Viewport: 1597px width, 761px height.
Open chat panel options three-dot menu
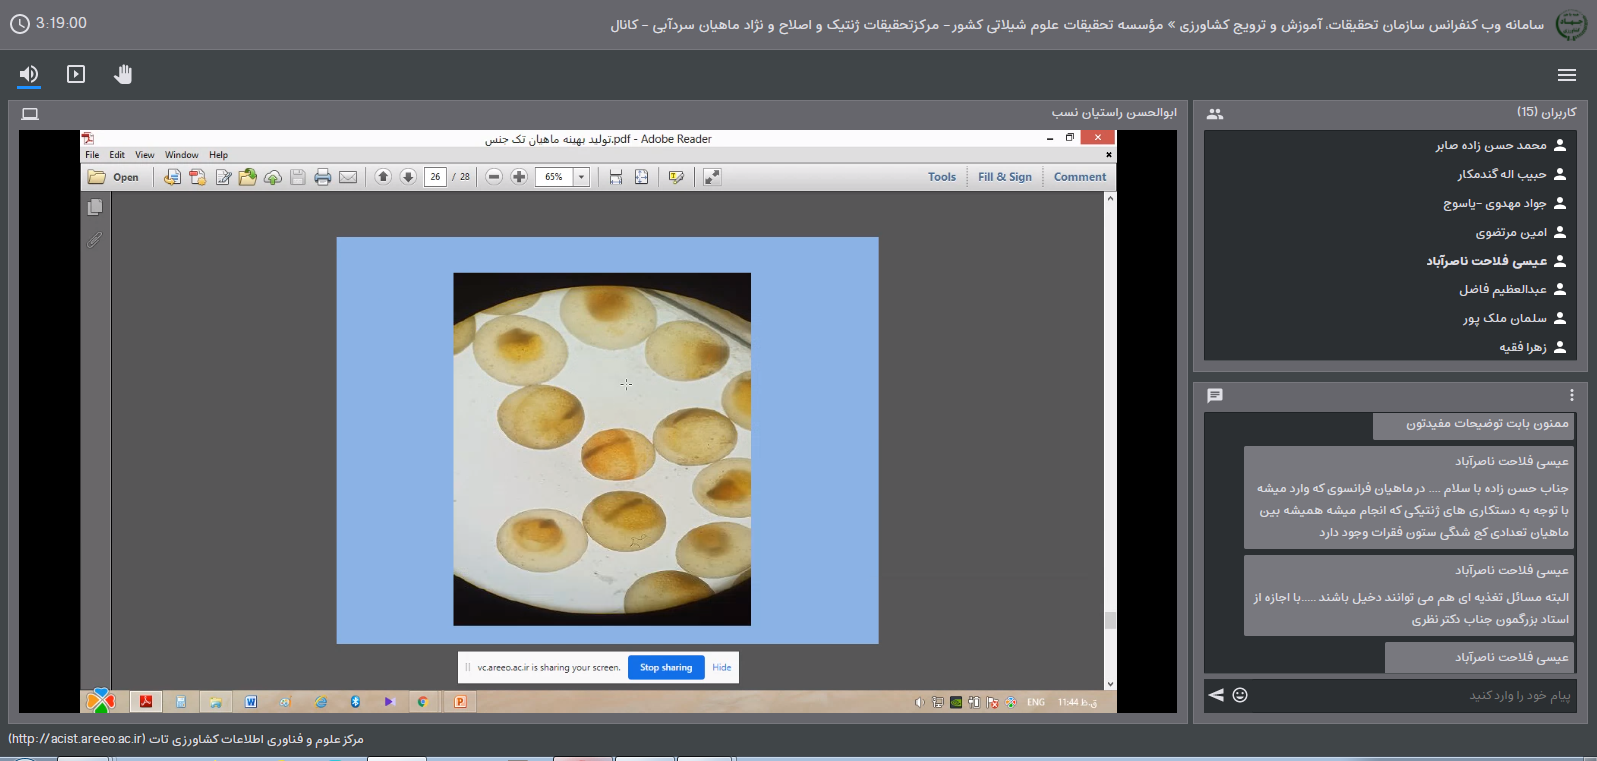(x=1571, y=395)
